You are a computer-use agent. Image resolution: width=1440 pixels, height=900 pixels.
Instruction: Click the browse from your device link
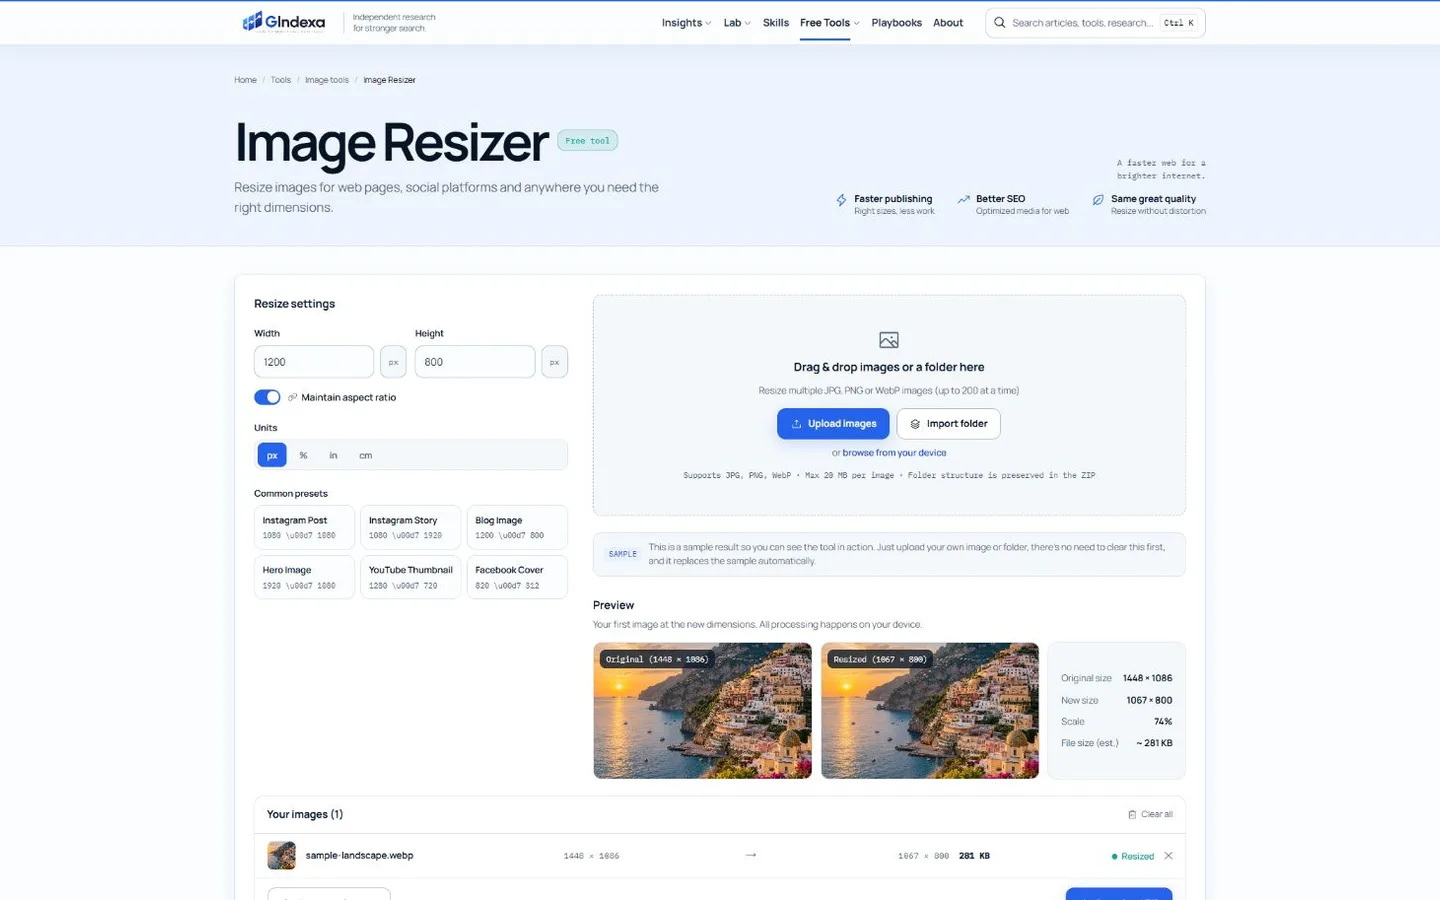tap(894, 453)
